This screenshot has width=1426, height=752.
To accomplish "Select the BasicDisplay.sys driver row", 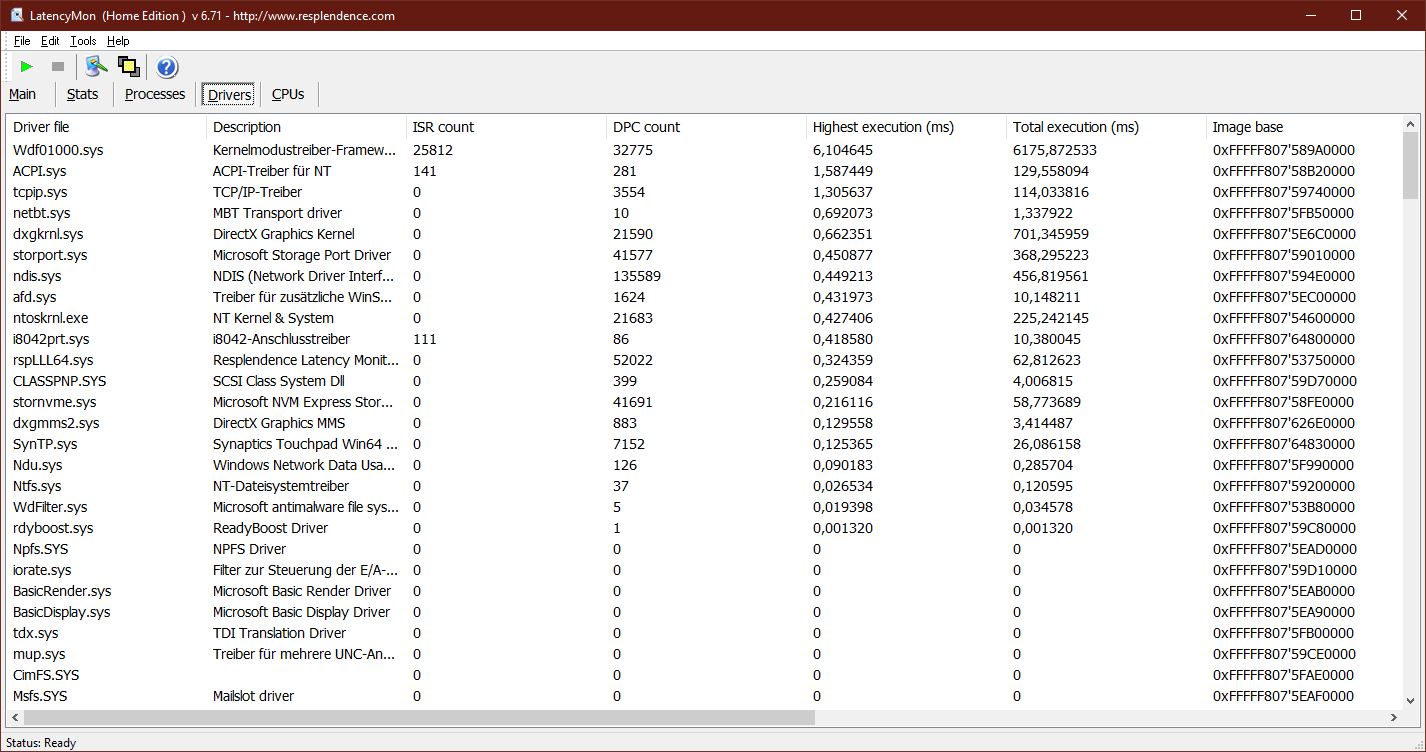I will click(704, 612).
